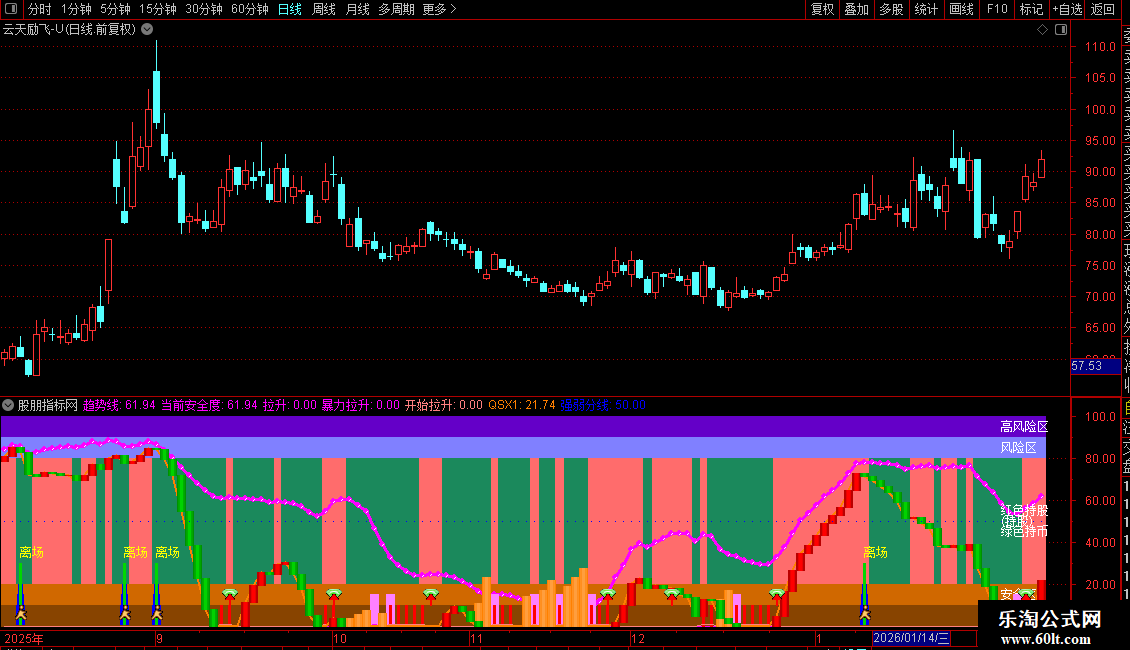Click the stock title 云天励飞-U(日线.前复权)

[x=69, y=29]
